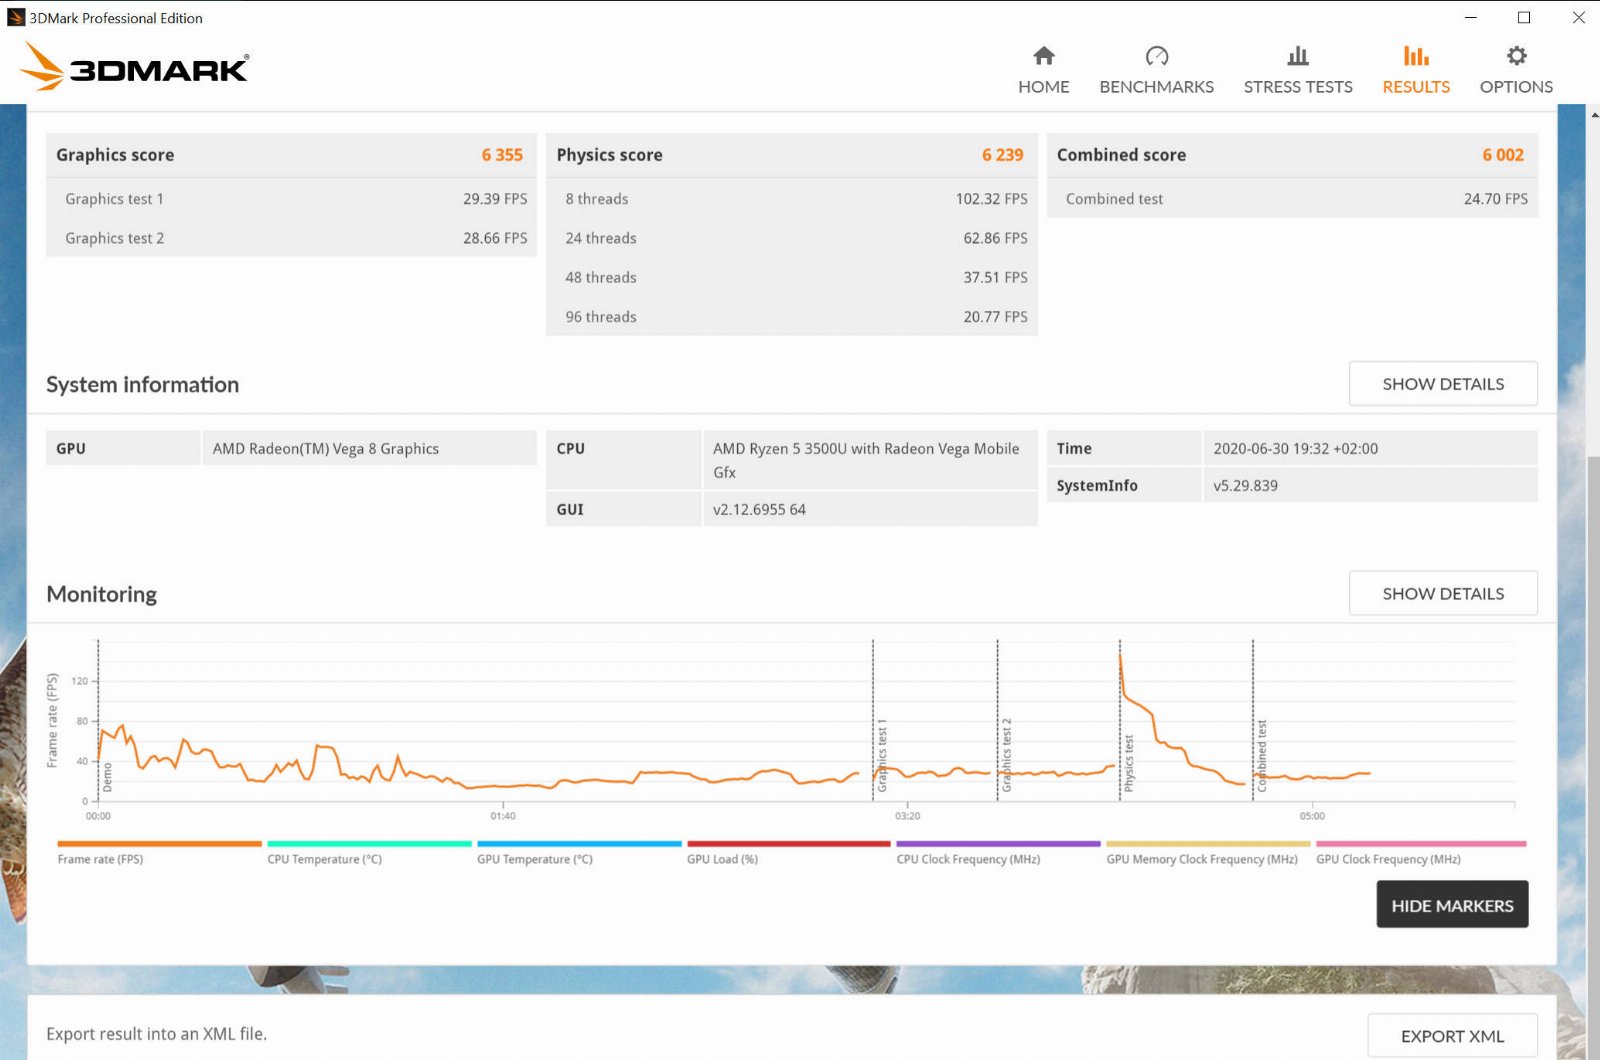Click the Combined test chart marker
This screenshot has width=1600, height=1060.
click(1261, 755)
